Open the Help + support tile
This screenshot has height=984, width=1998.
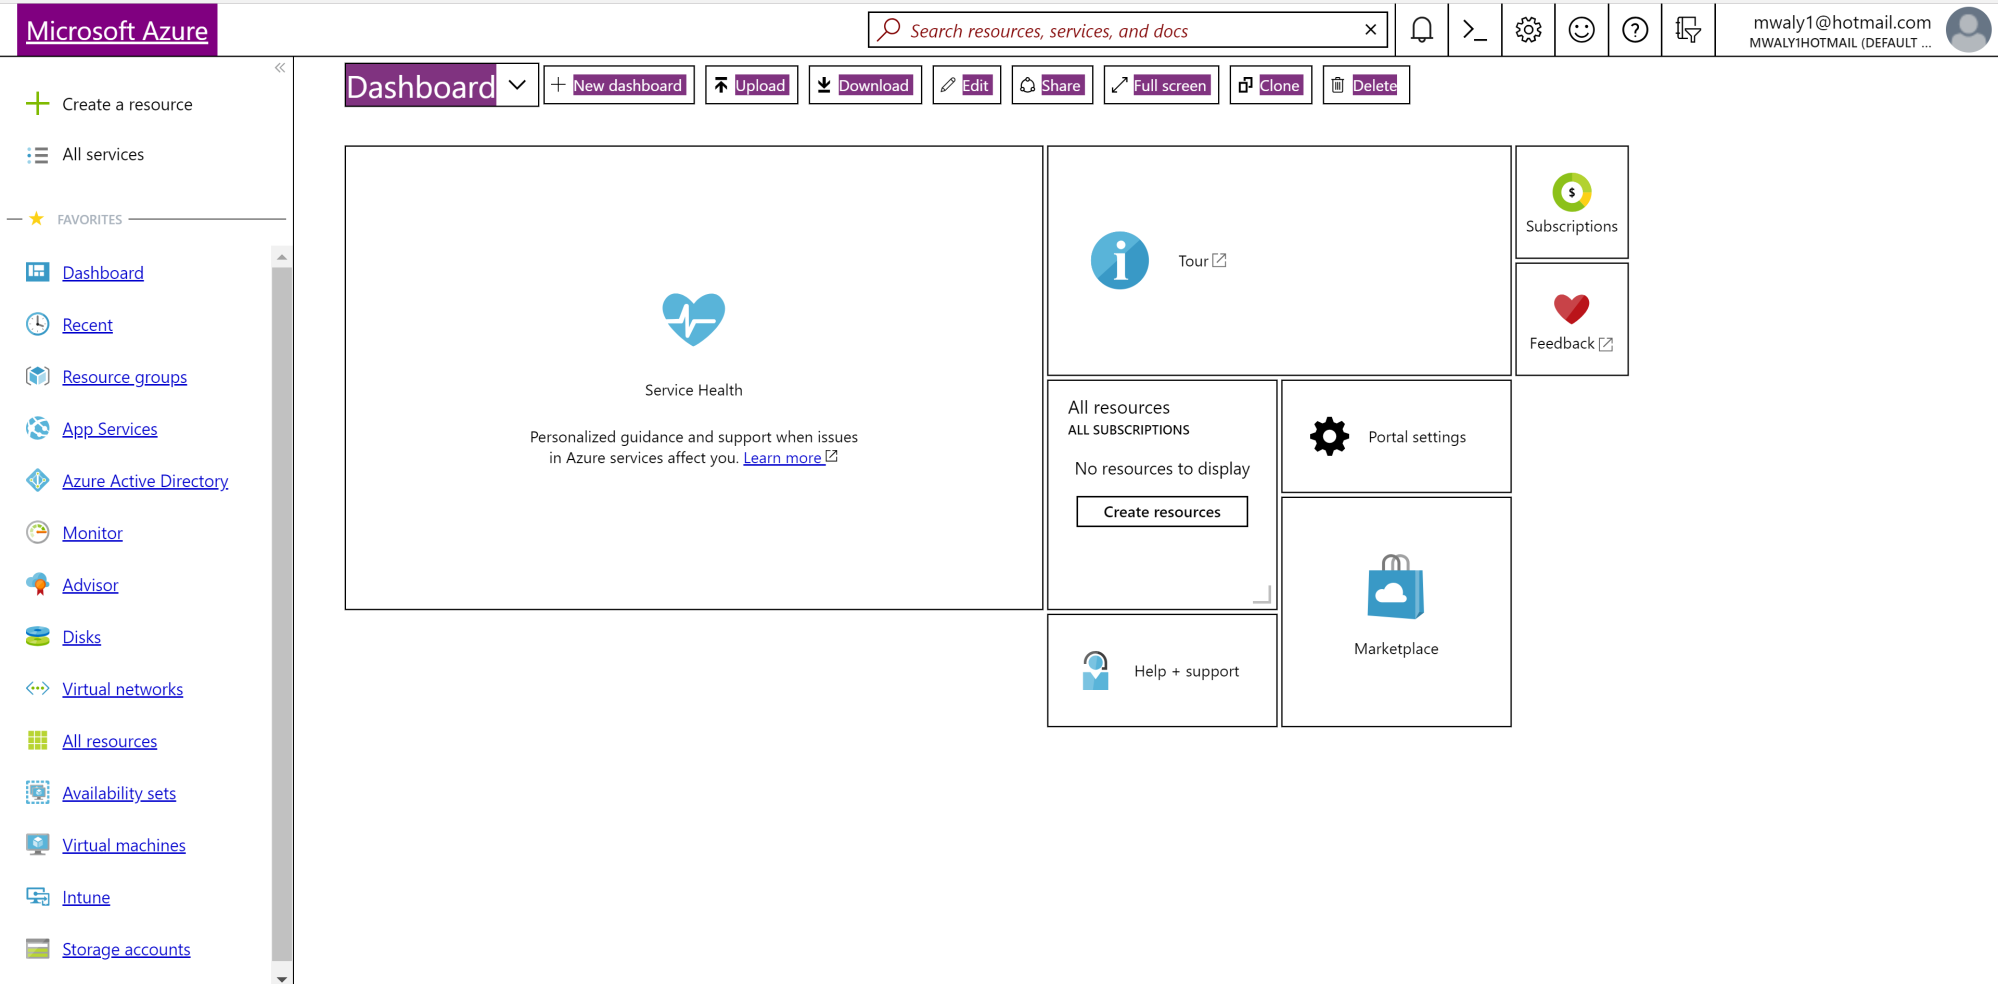click(1162, 671)
